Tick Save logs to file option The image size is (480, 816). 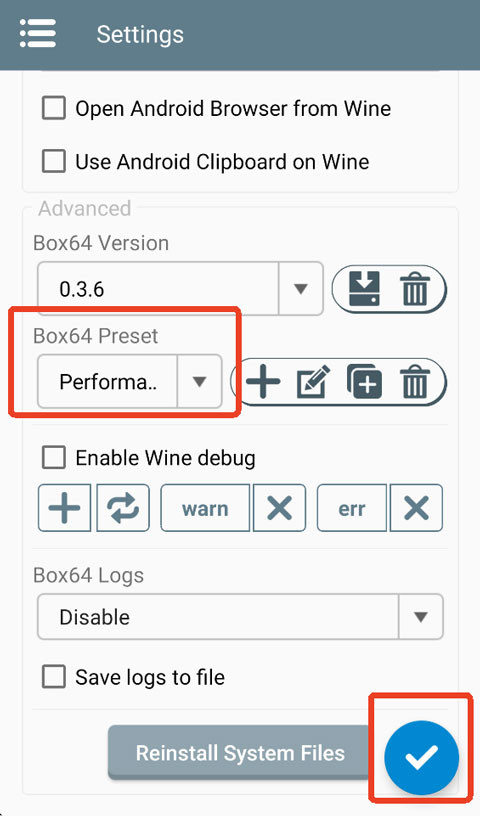click(54, 677)
